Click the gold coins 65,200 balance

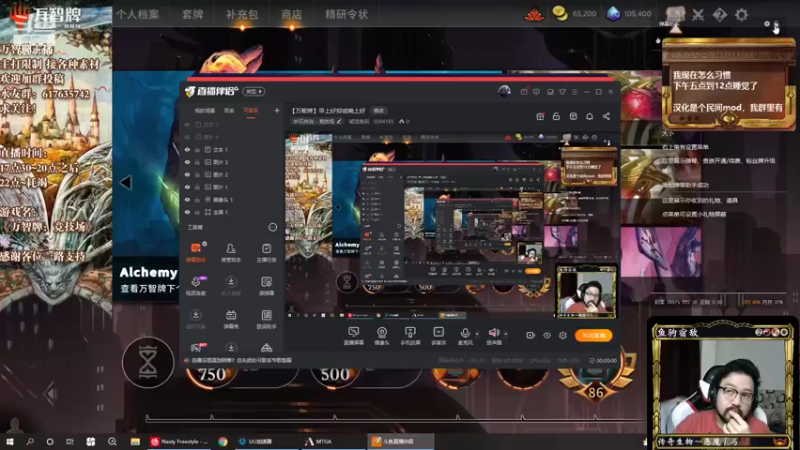[574, 14]
